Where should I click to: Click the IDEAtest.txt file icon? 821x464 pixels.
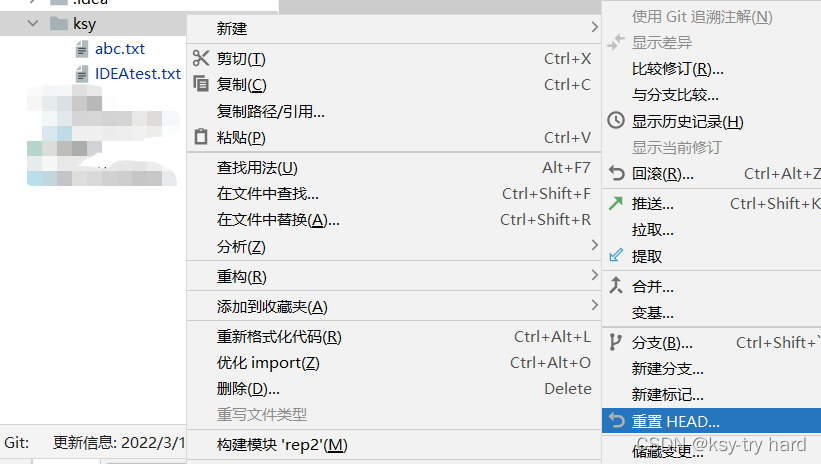pos(82,74)
